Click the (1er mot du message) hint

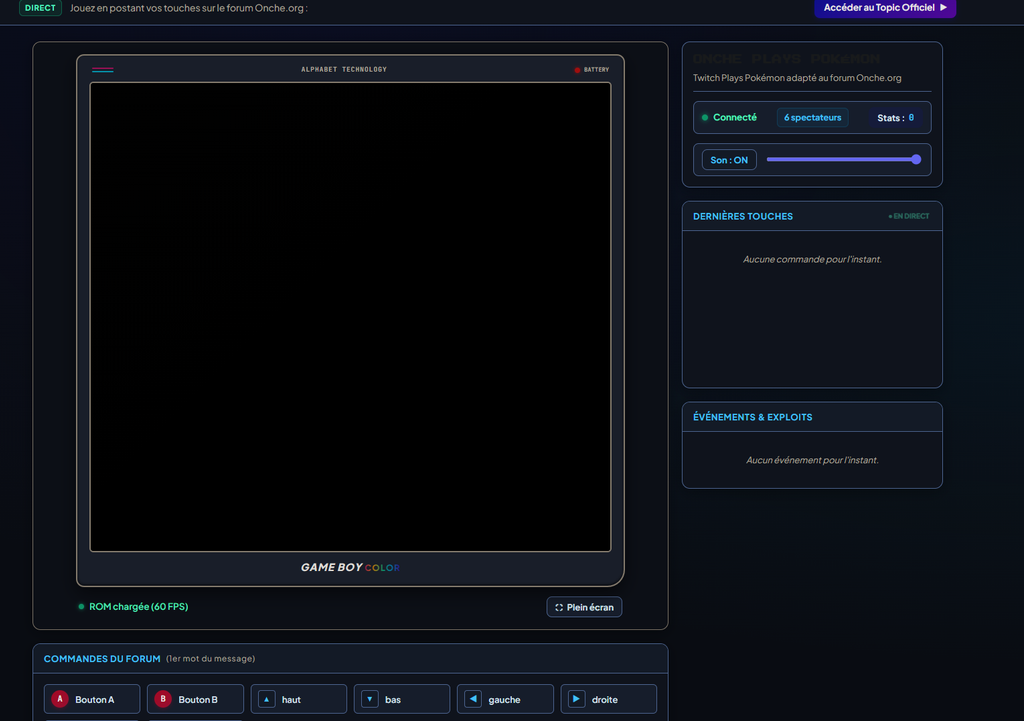[x=210, y=658]
